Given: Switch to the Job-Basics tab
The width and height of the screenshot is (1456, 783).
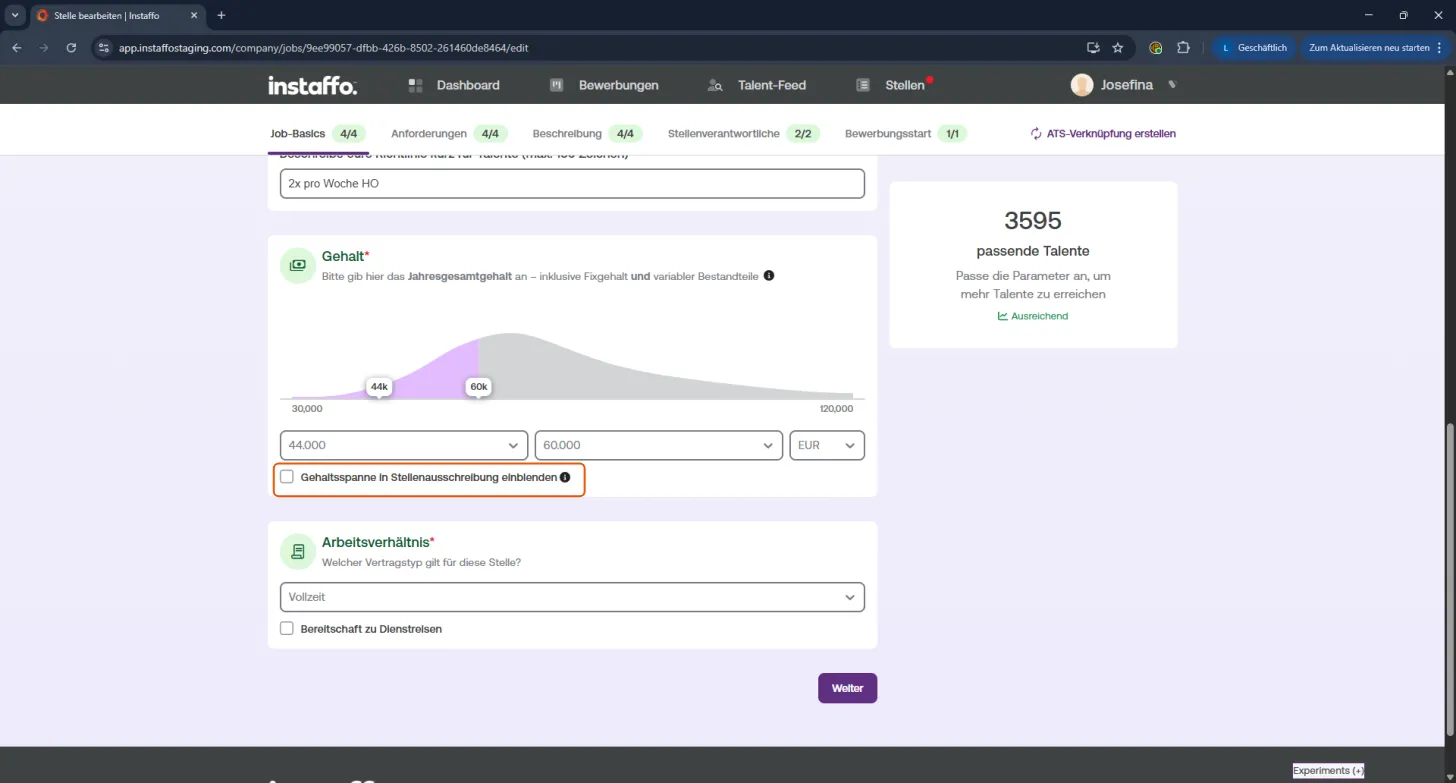Looking at the screenshot, I should [319, 133].
